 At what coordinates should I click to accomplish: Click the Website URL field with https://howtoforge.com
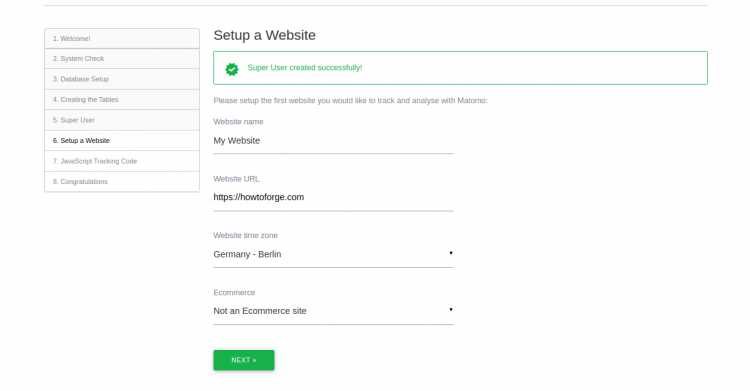point(333,197)
